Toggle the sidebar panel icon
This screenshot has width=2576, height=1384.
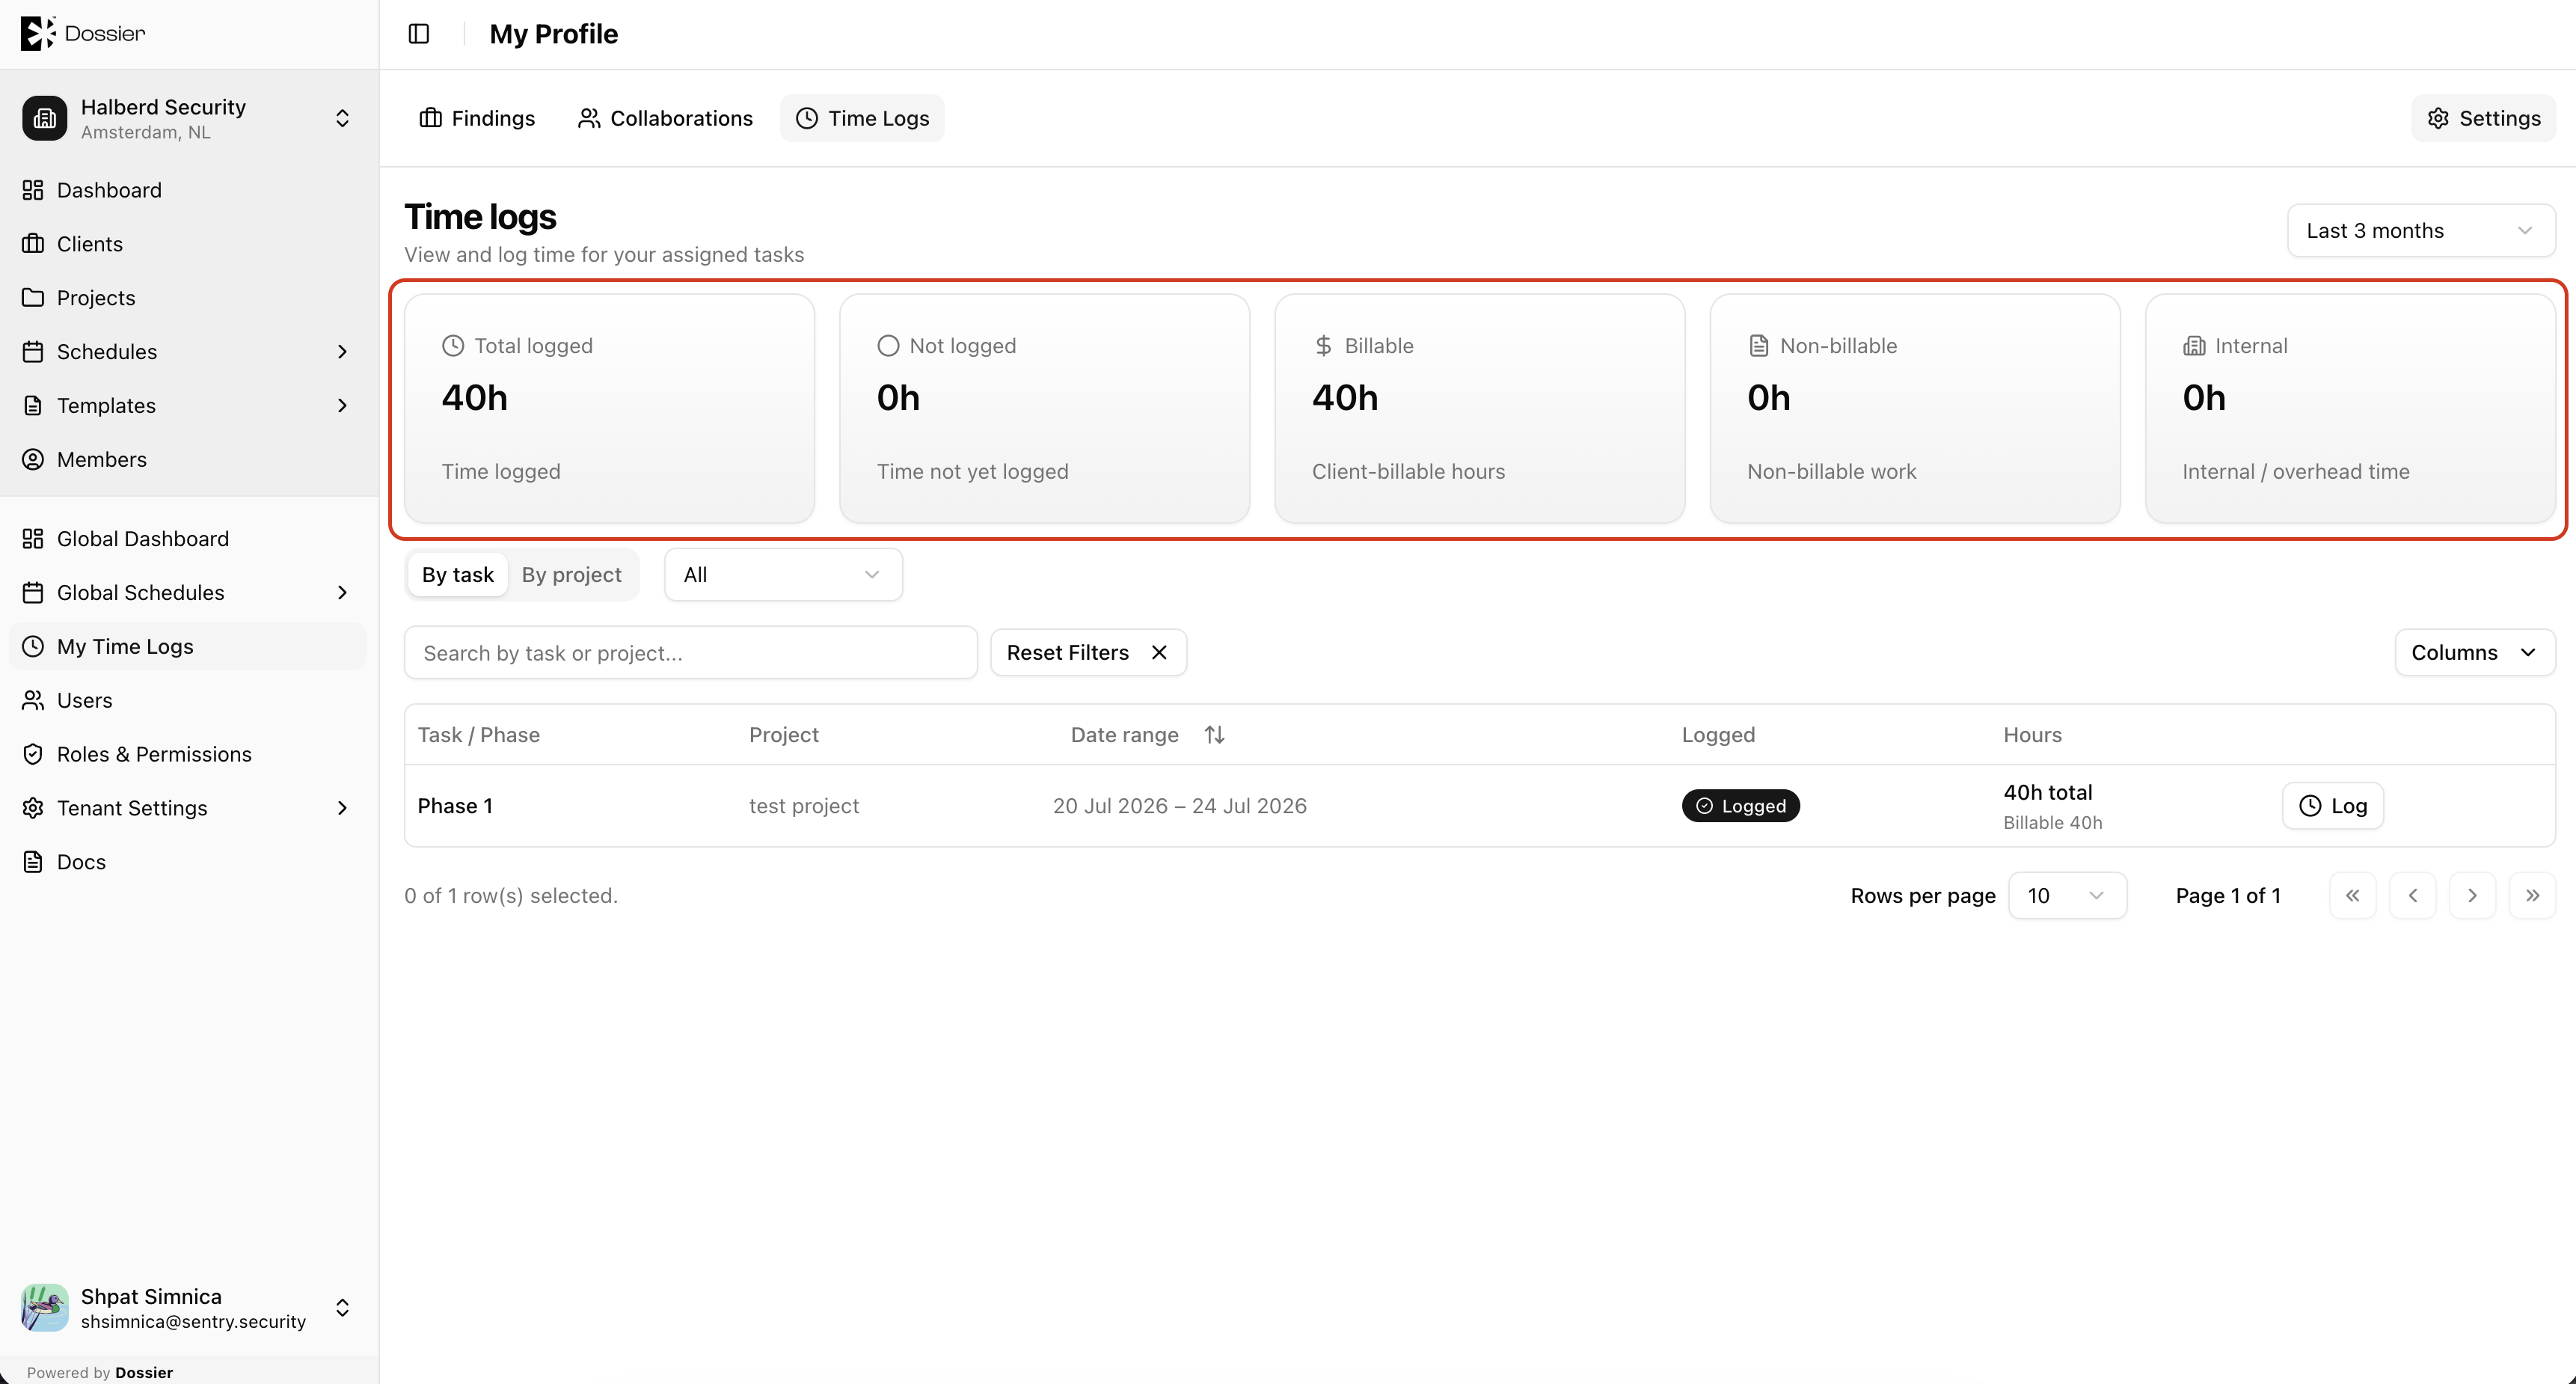click(419, 34)
